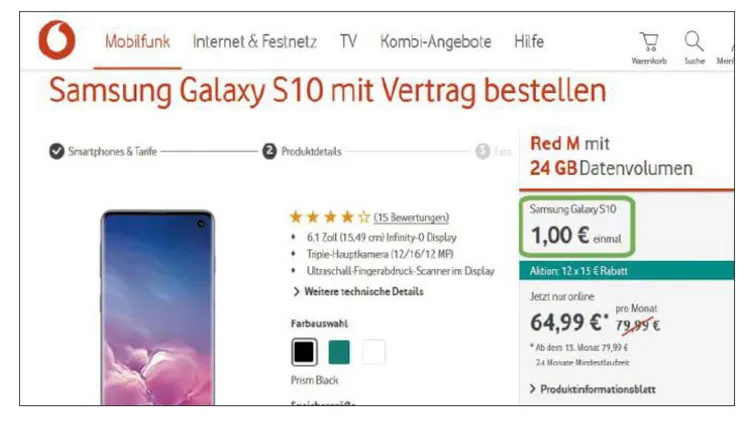The height and width of the screenshot is (421, 750).
Task: Click the Aktion 12 x 15 € Rabatt banner
Action: [x=627, y=271]
